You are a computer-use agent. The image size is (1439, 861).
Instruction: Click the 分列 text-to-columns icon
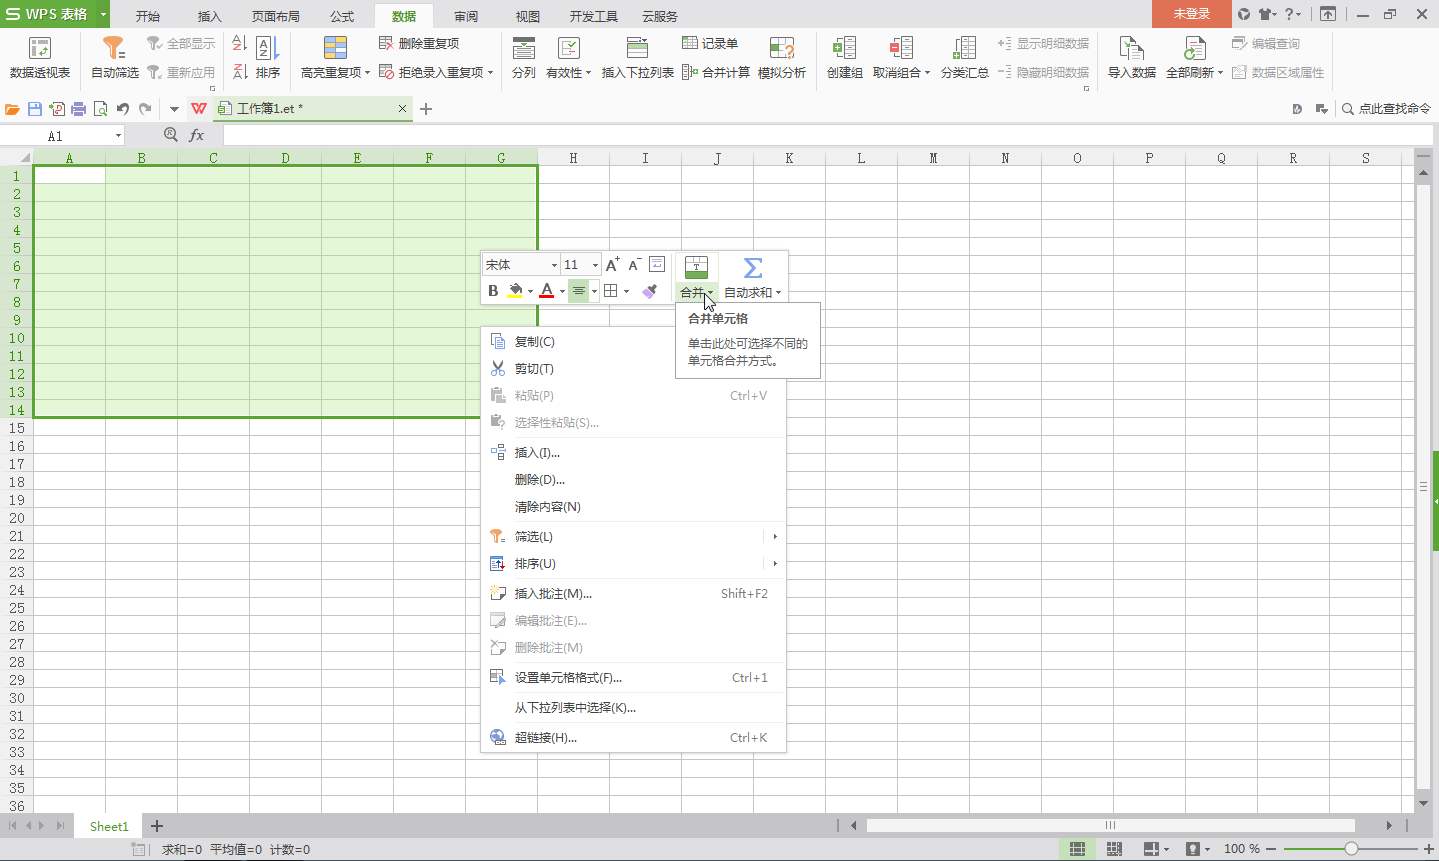(x=522, y=57)
